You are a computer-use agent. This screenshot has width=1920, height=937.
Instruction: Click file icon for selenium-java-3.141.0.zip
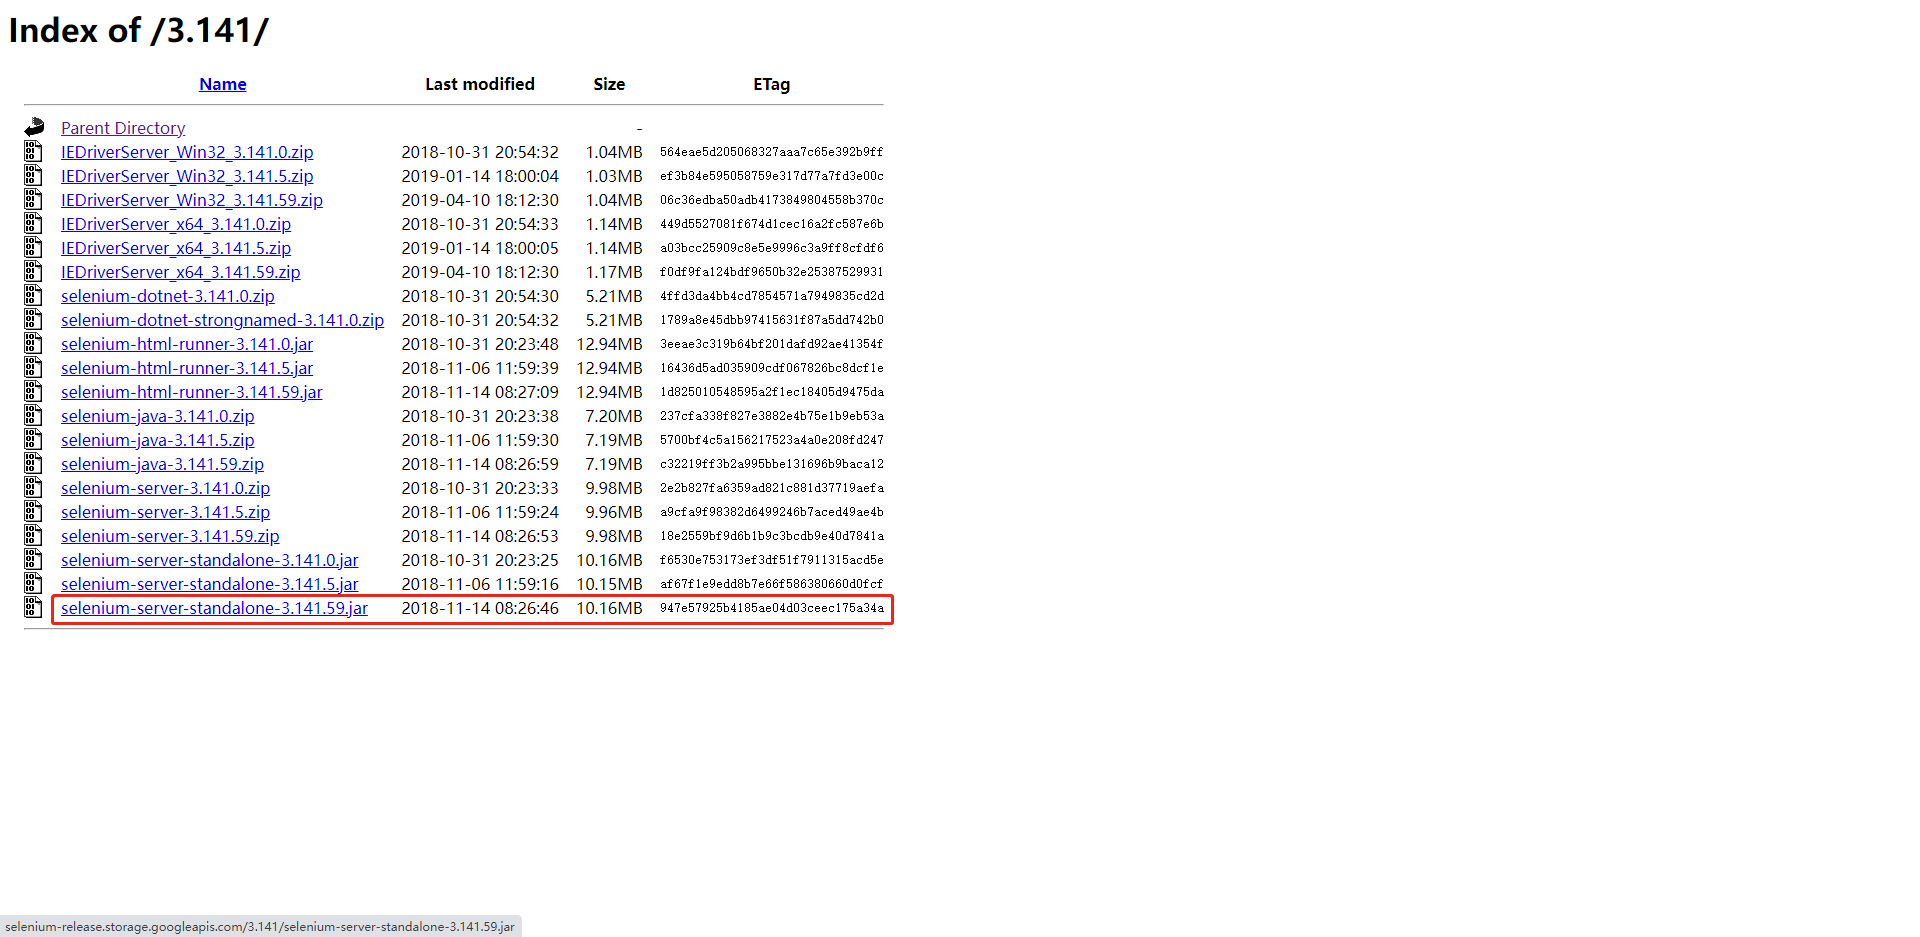[x=33, y=415]
